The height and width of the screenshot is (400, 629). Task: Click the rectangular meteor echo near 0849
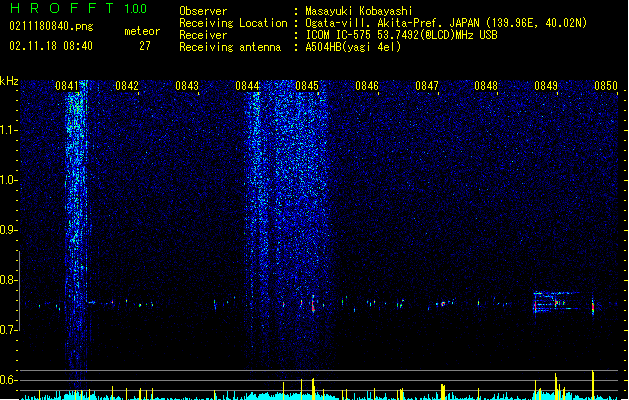click(557, 302)
